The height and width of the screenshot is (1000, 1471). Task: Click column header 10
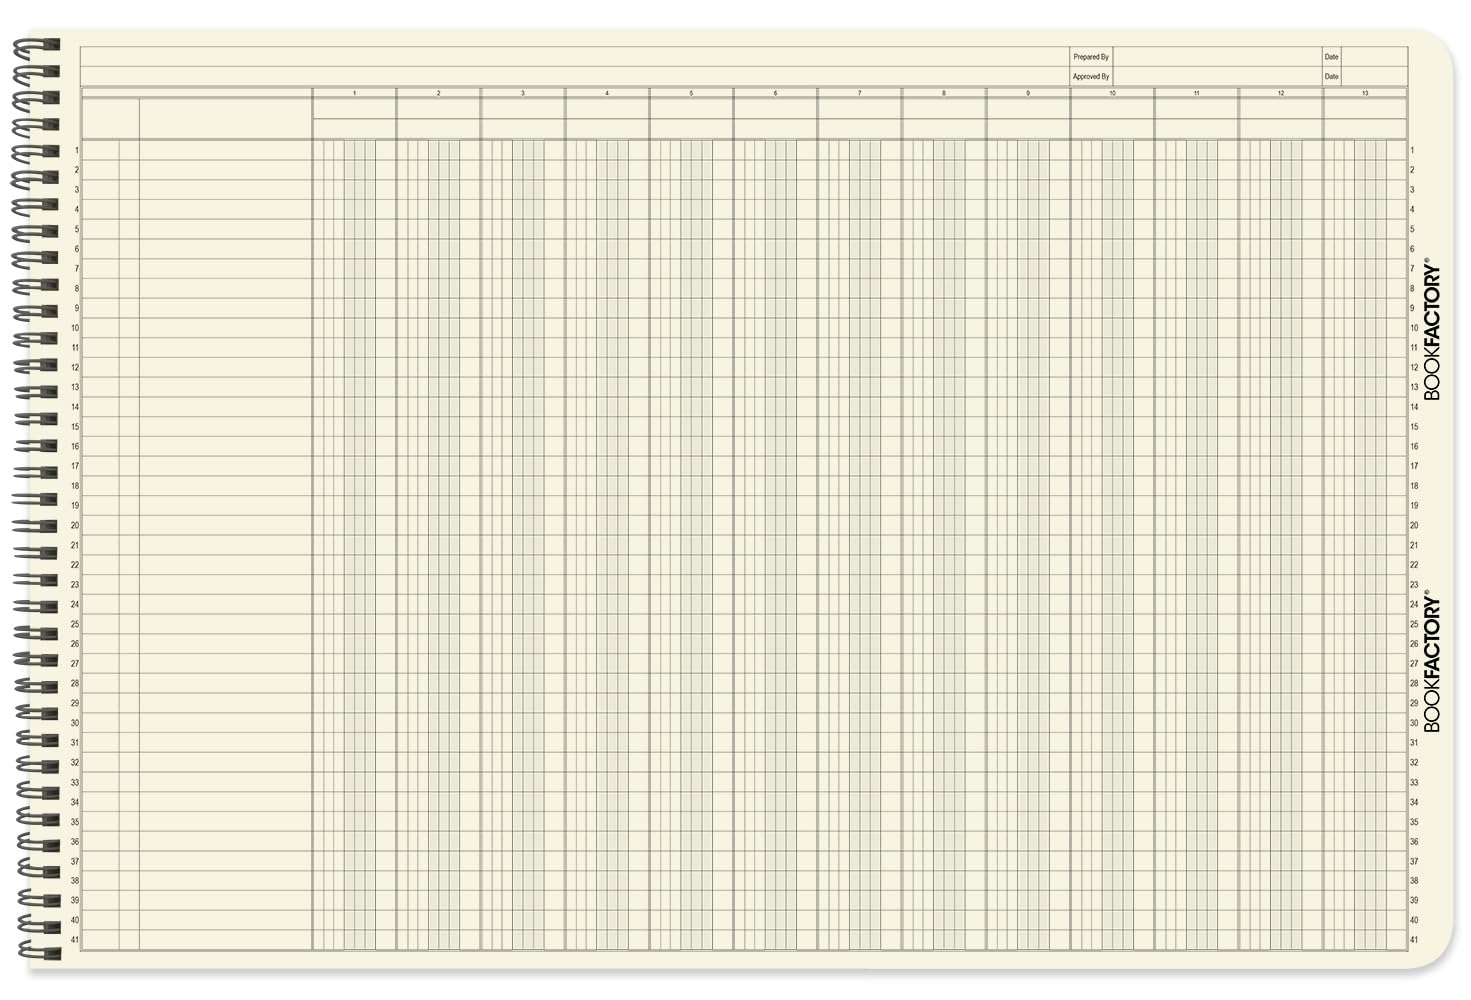tap(1112, 94)
